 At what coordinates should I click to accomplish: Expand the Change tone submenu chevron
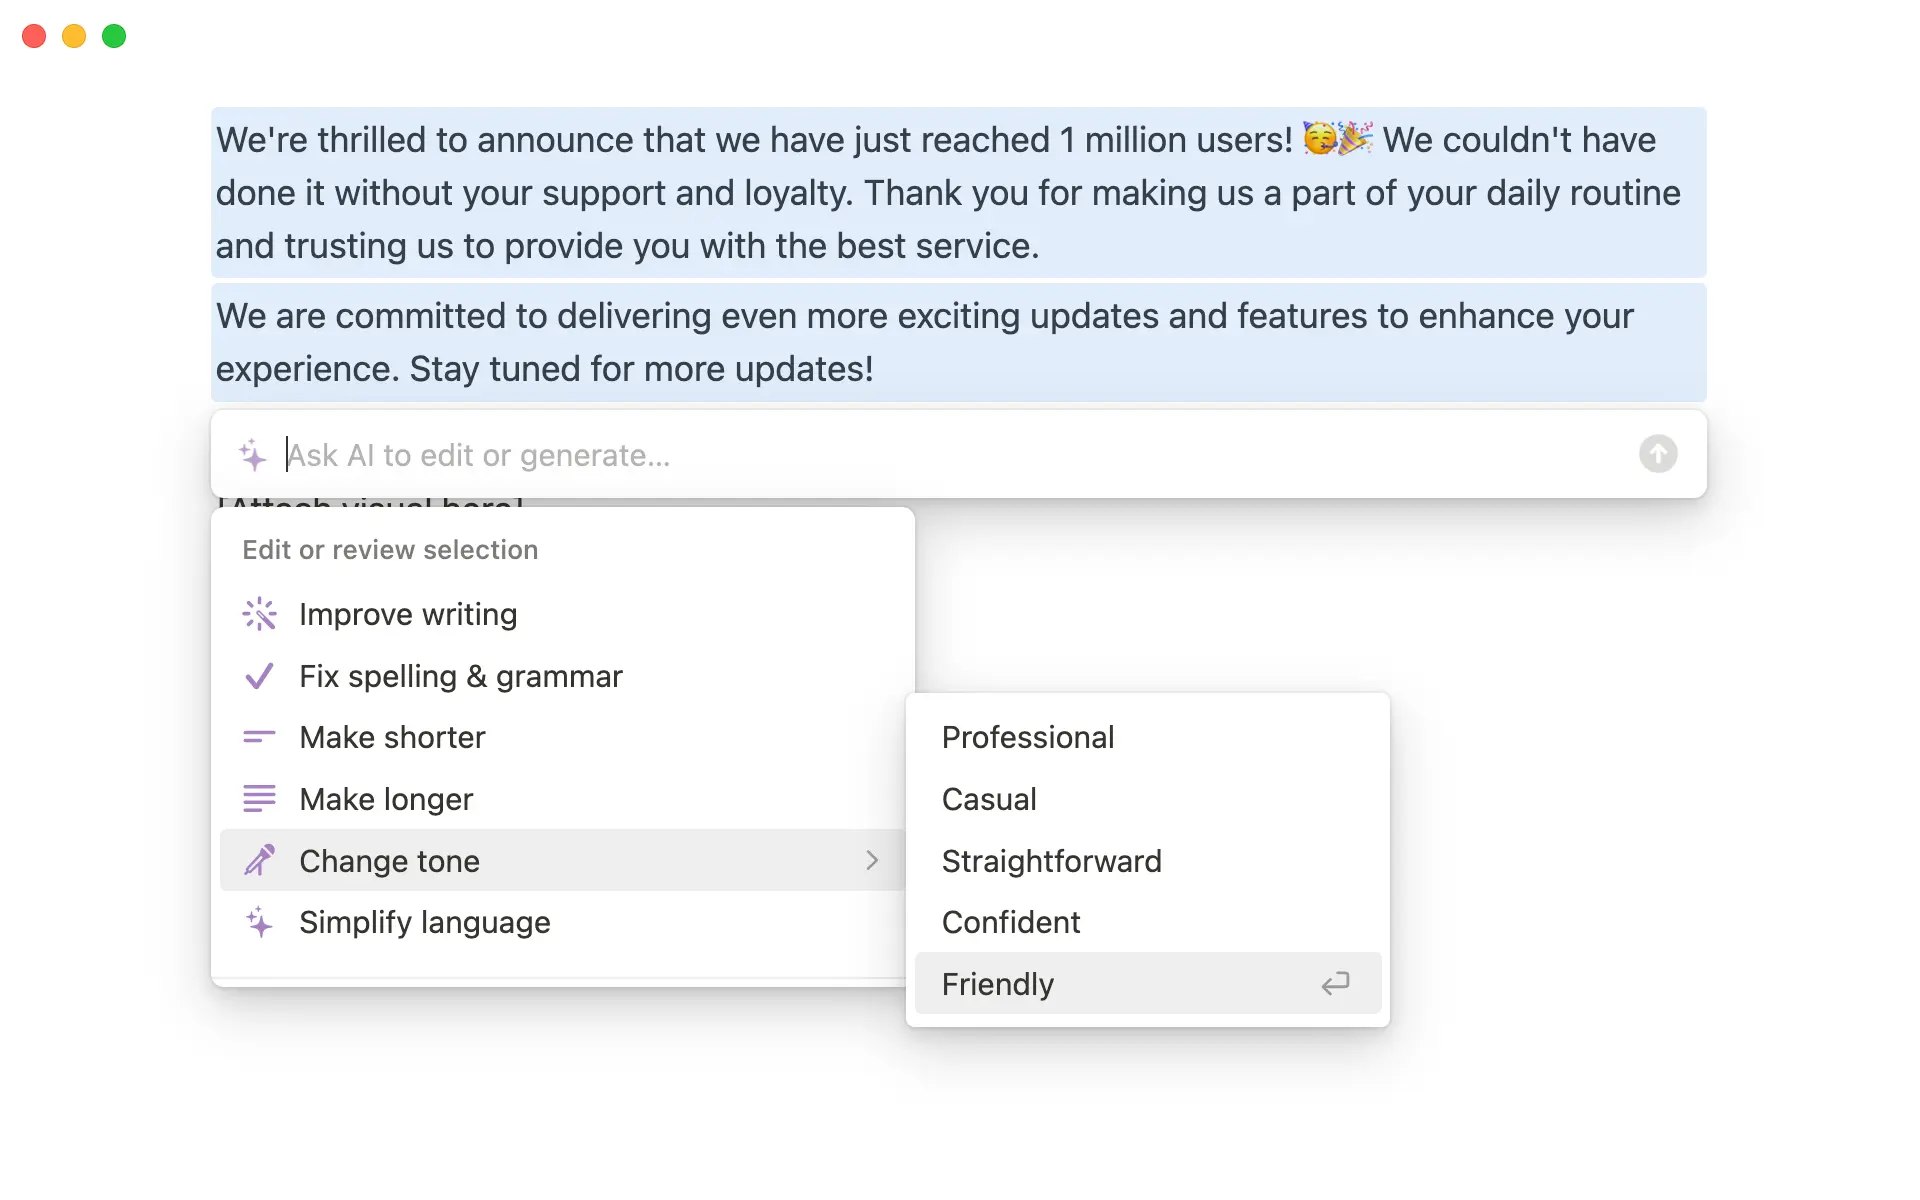click(x=872, y=860)
